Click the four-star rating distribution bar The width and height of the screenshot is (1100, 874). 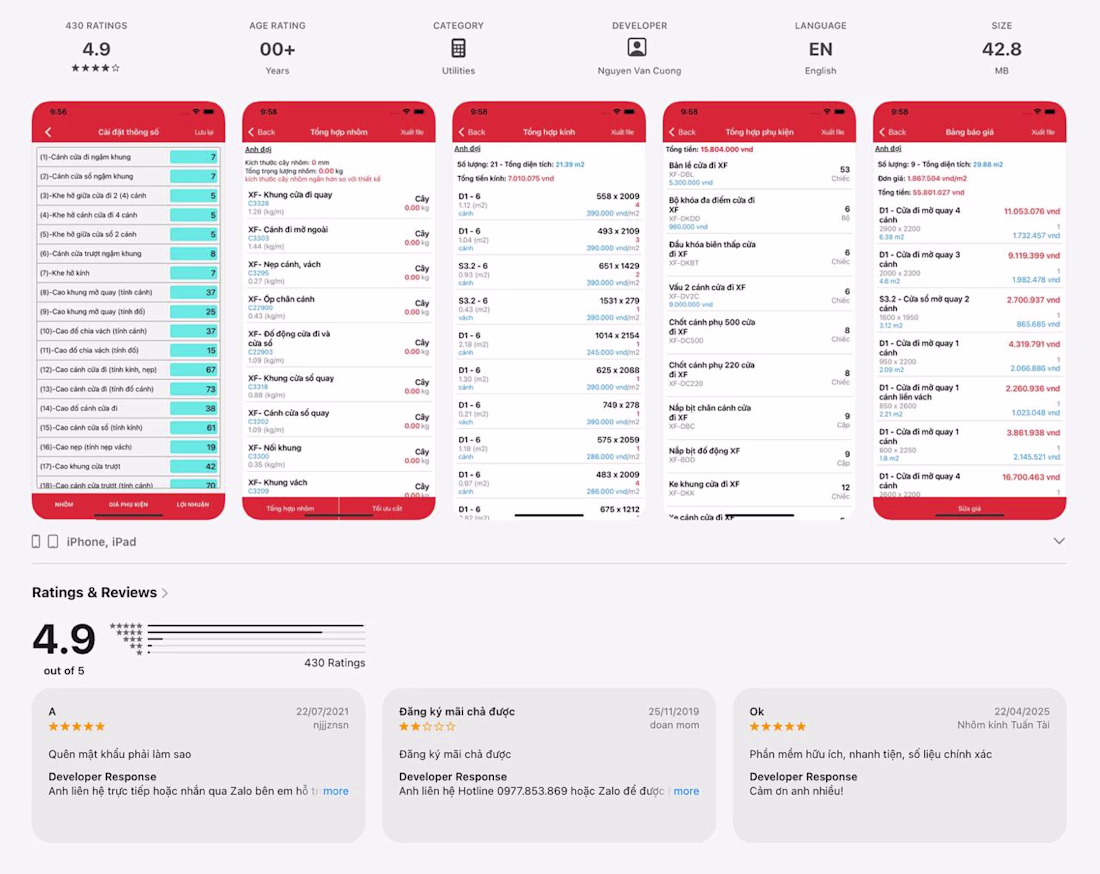(x=256, y=632)
